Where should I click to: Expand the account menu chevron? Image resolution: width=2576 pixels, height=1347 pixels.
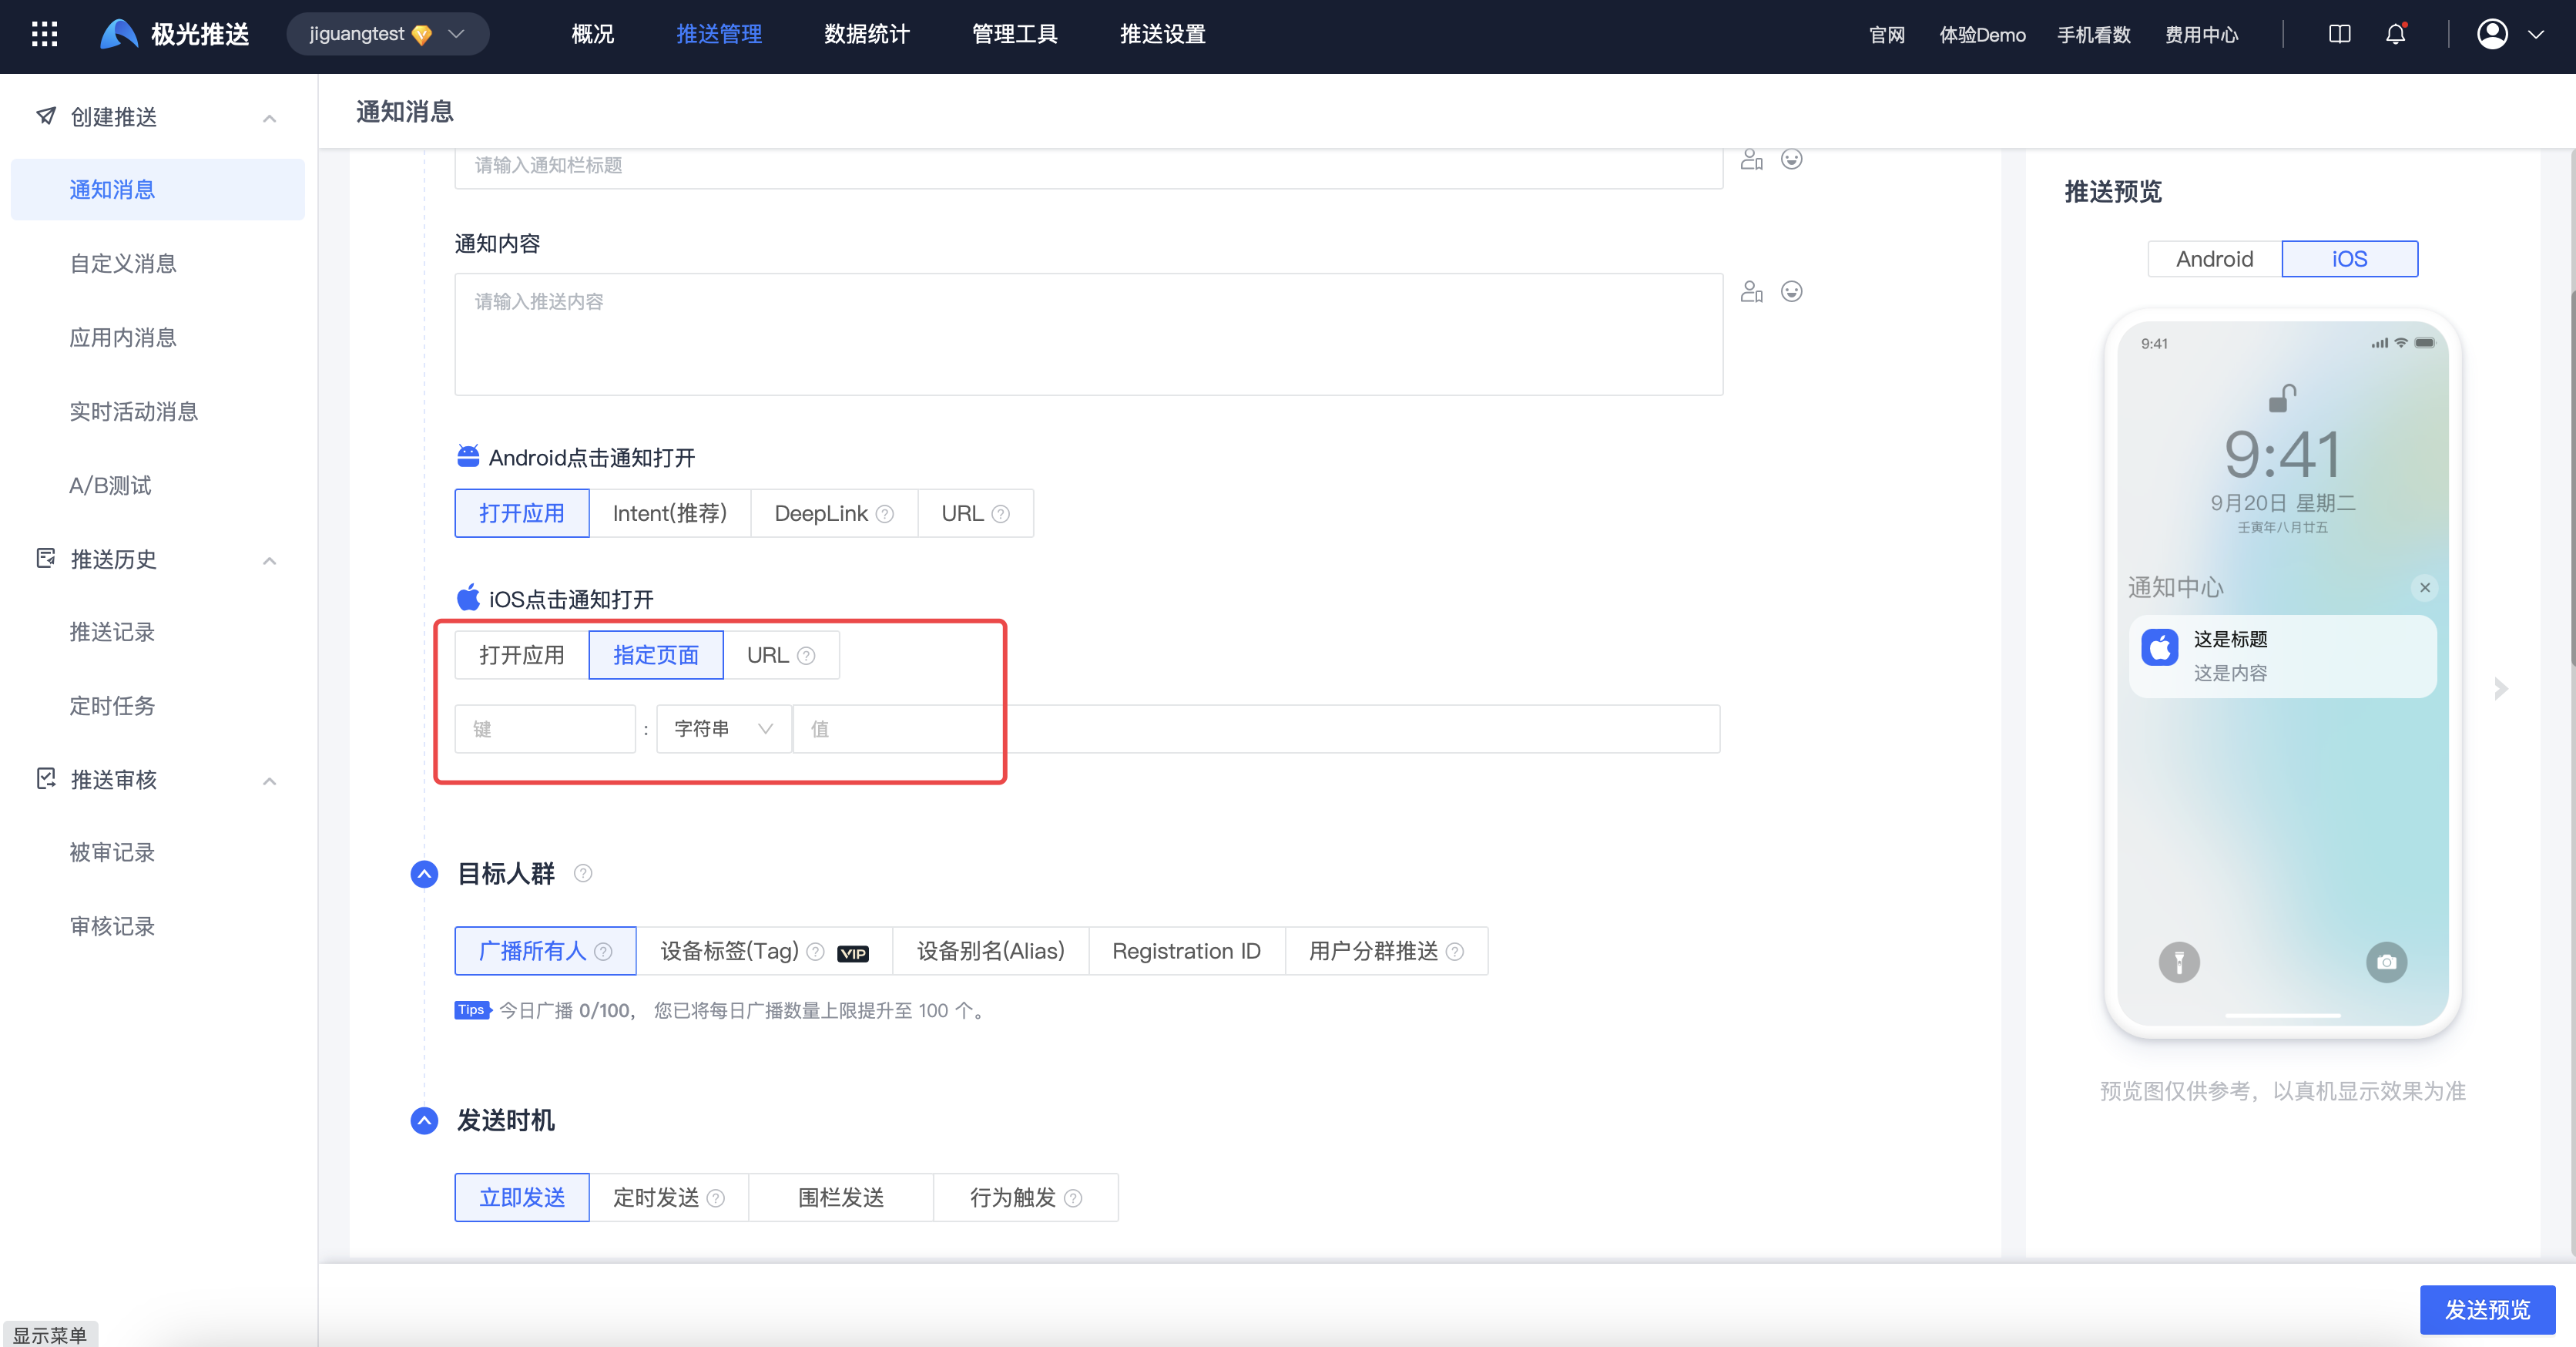2536,34
